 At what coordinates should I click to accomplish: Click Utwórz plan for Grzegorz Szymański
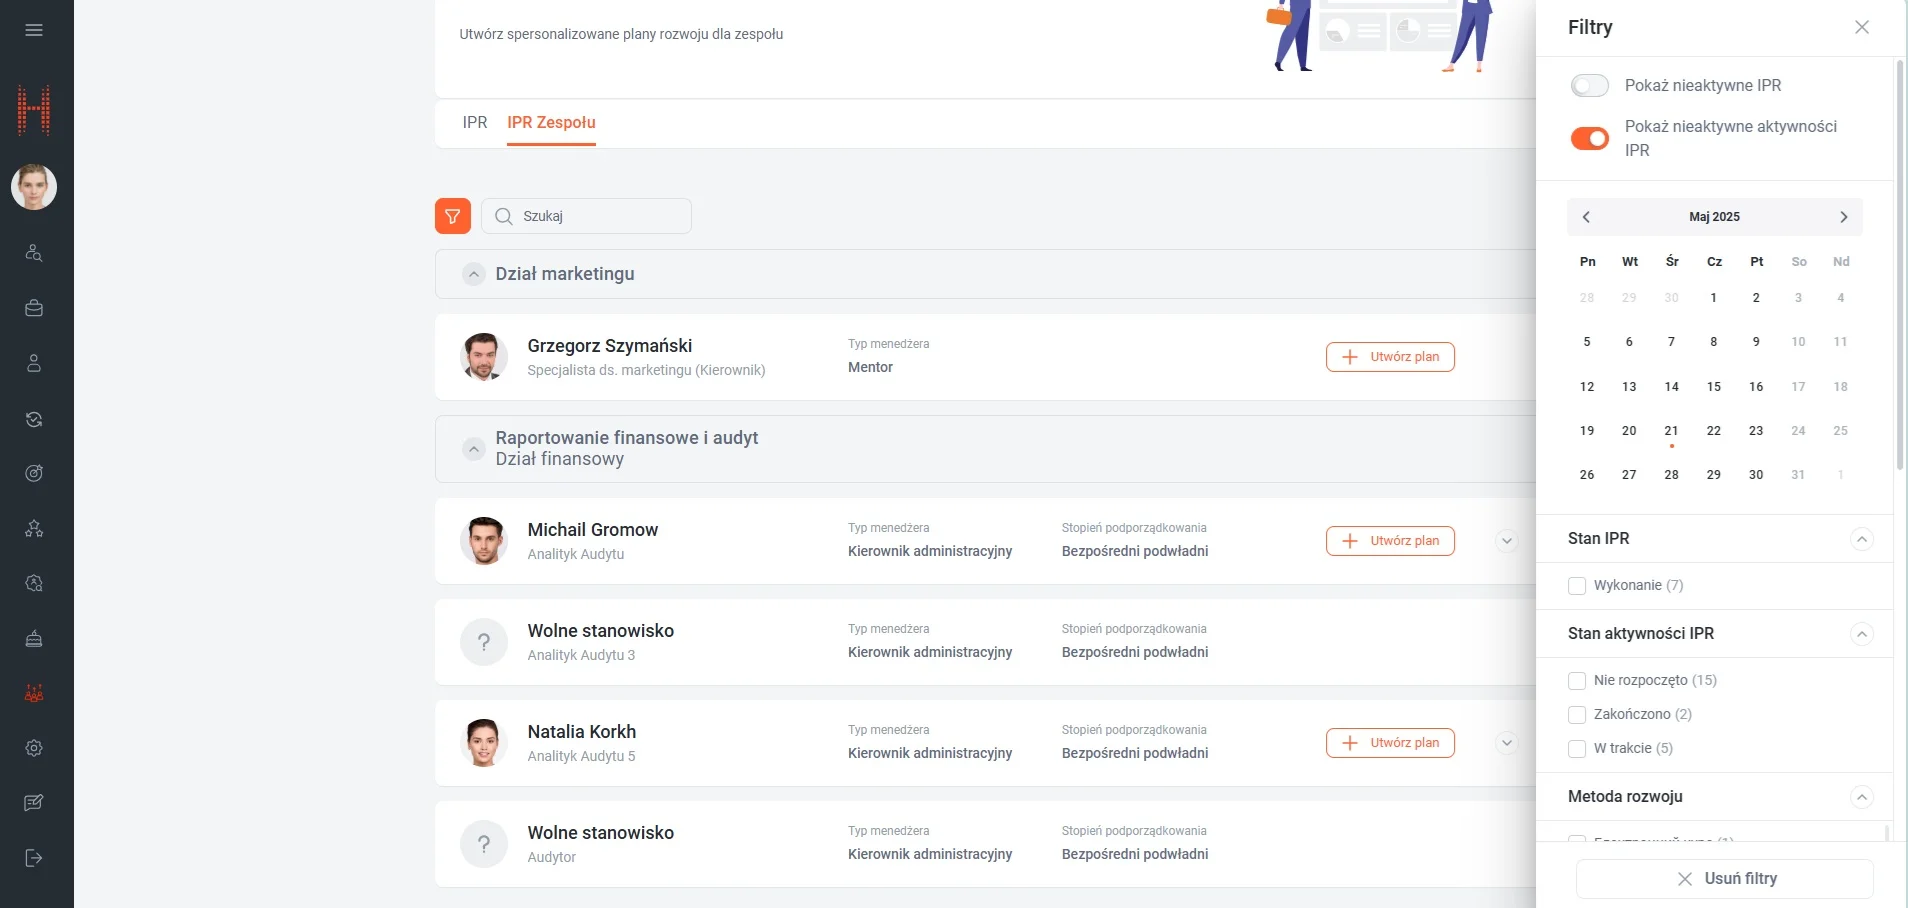[1389, 357]
